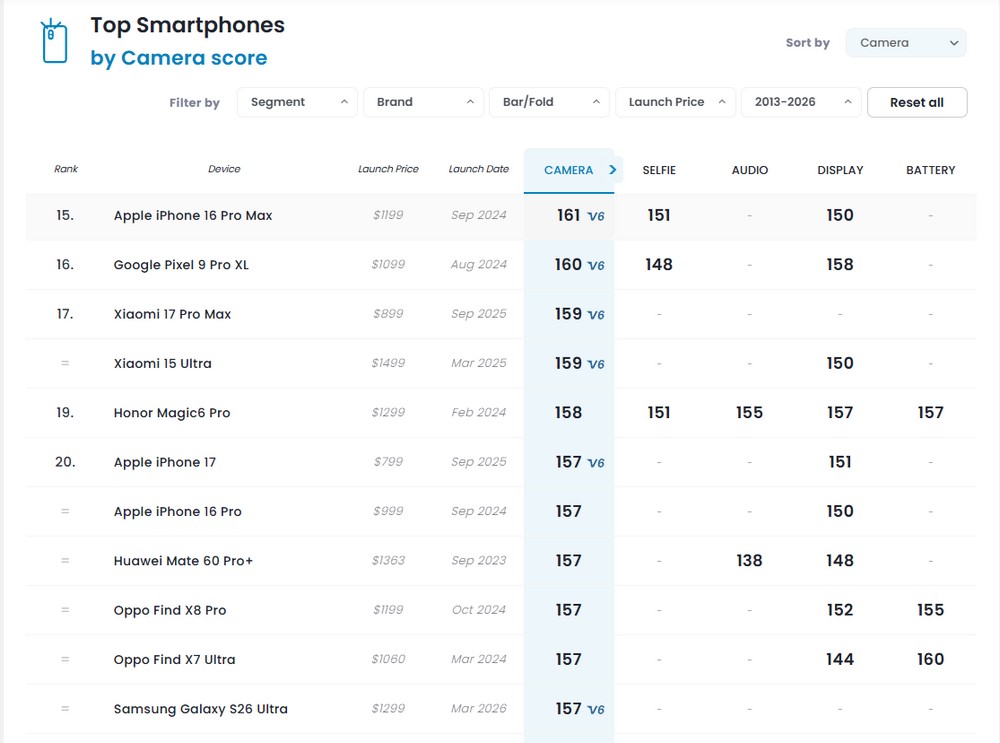The width and height of the screenshot is (1000, 743).
Task: Click the Device column header
Action: 224,169
